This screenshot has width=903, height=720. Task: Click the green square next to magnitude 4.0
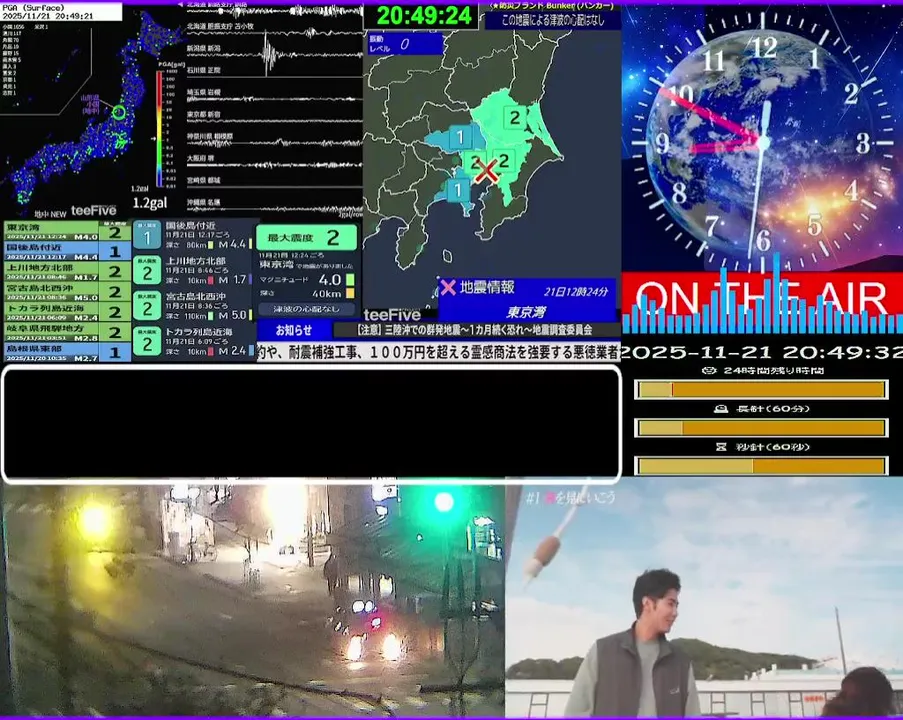[x=350, y=280]
